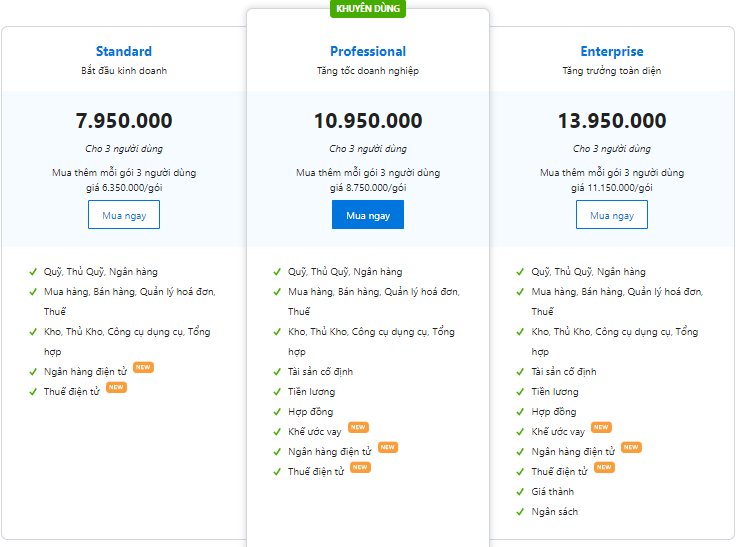741x547 pixels.
Task: Click 'Cho 3 người dùng' under Standard price
Action: [x=124, y=148]
